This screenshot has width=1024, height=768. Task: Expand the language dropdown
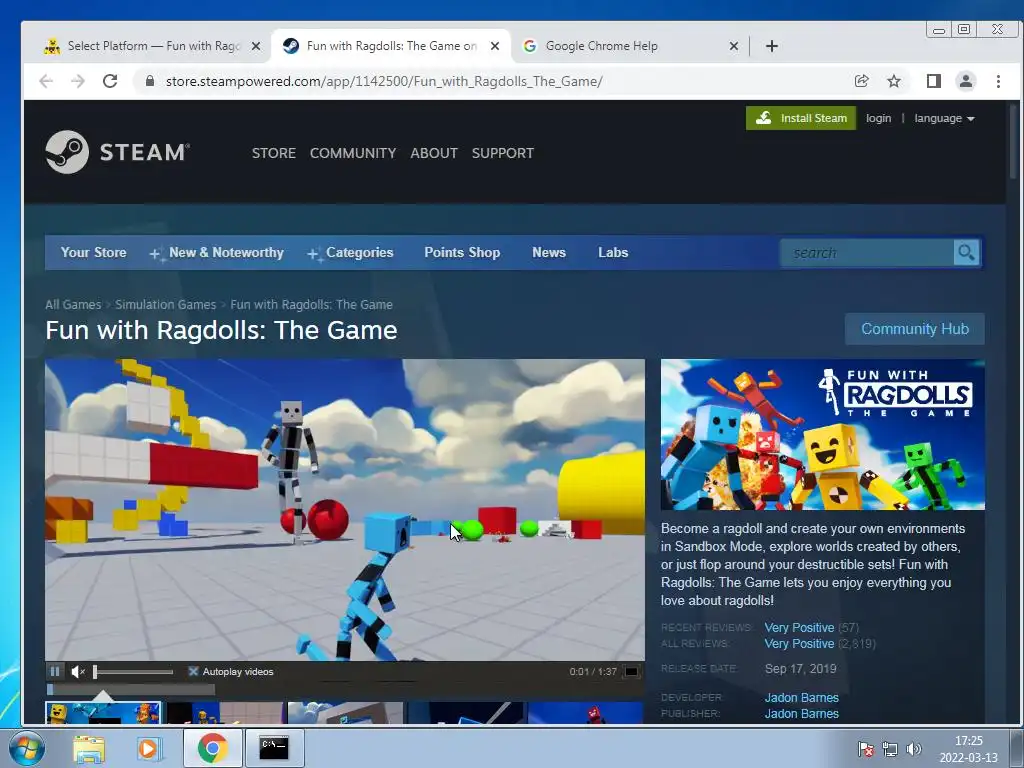tap(944, 118)
